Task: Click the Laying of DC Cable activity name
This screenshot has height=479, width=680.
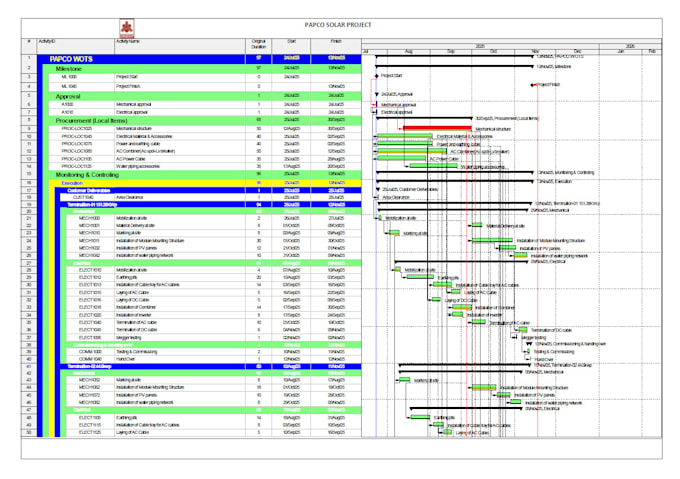Action: [132, 300]
